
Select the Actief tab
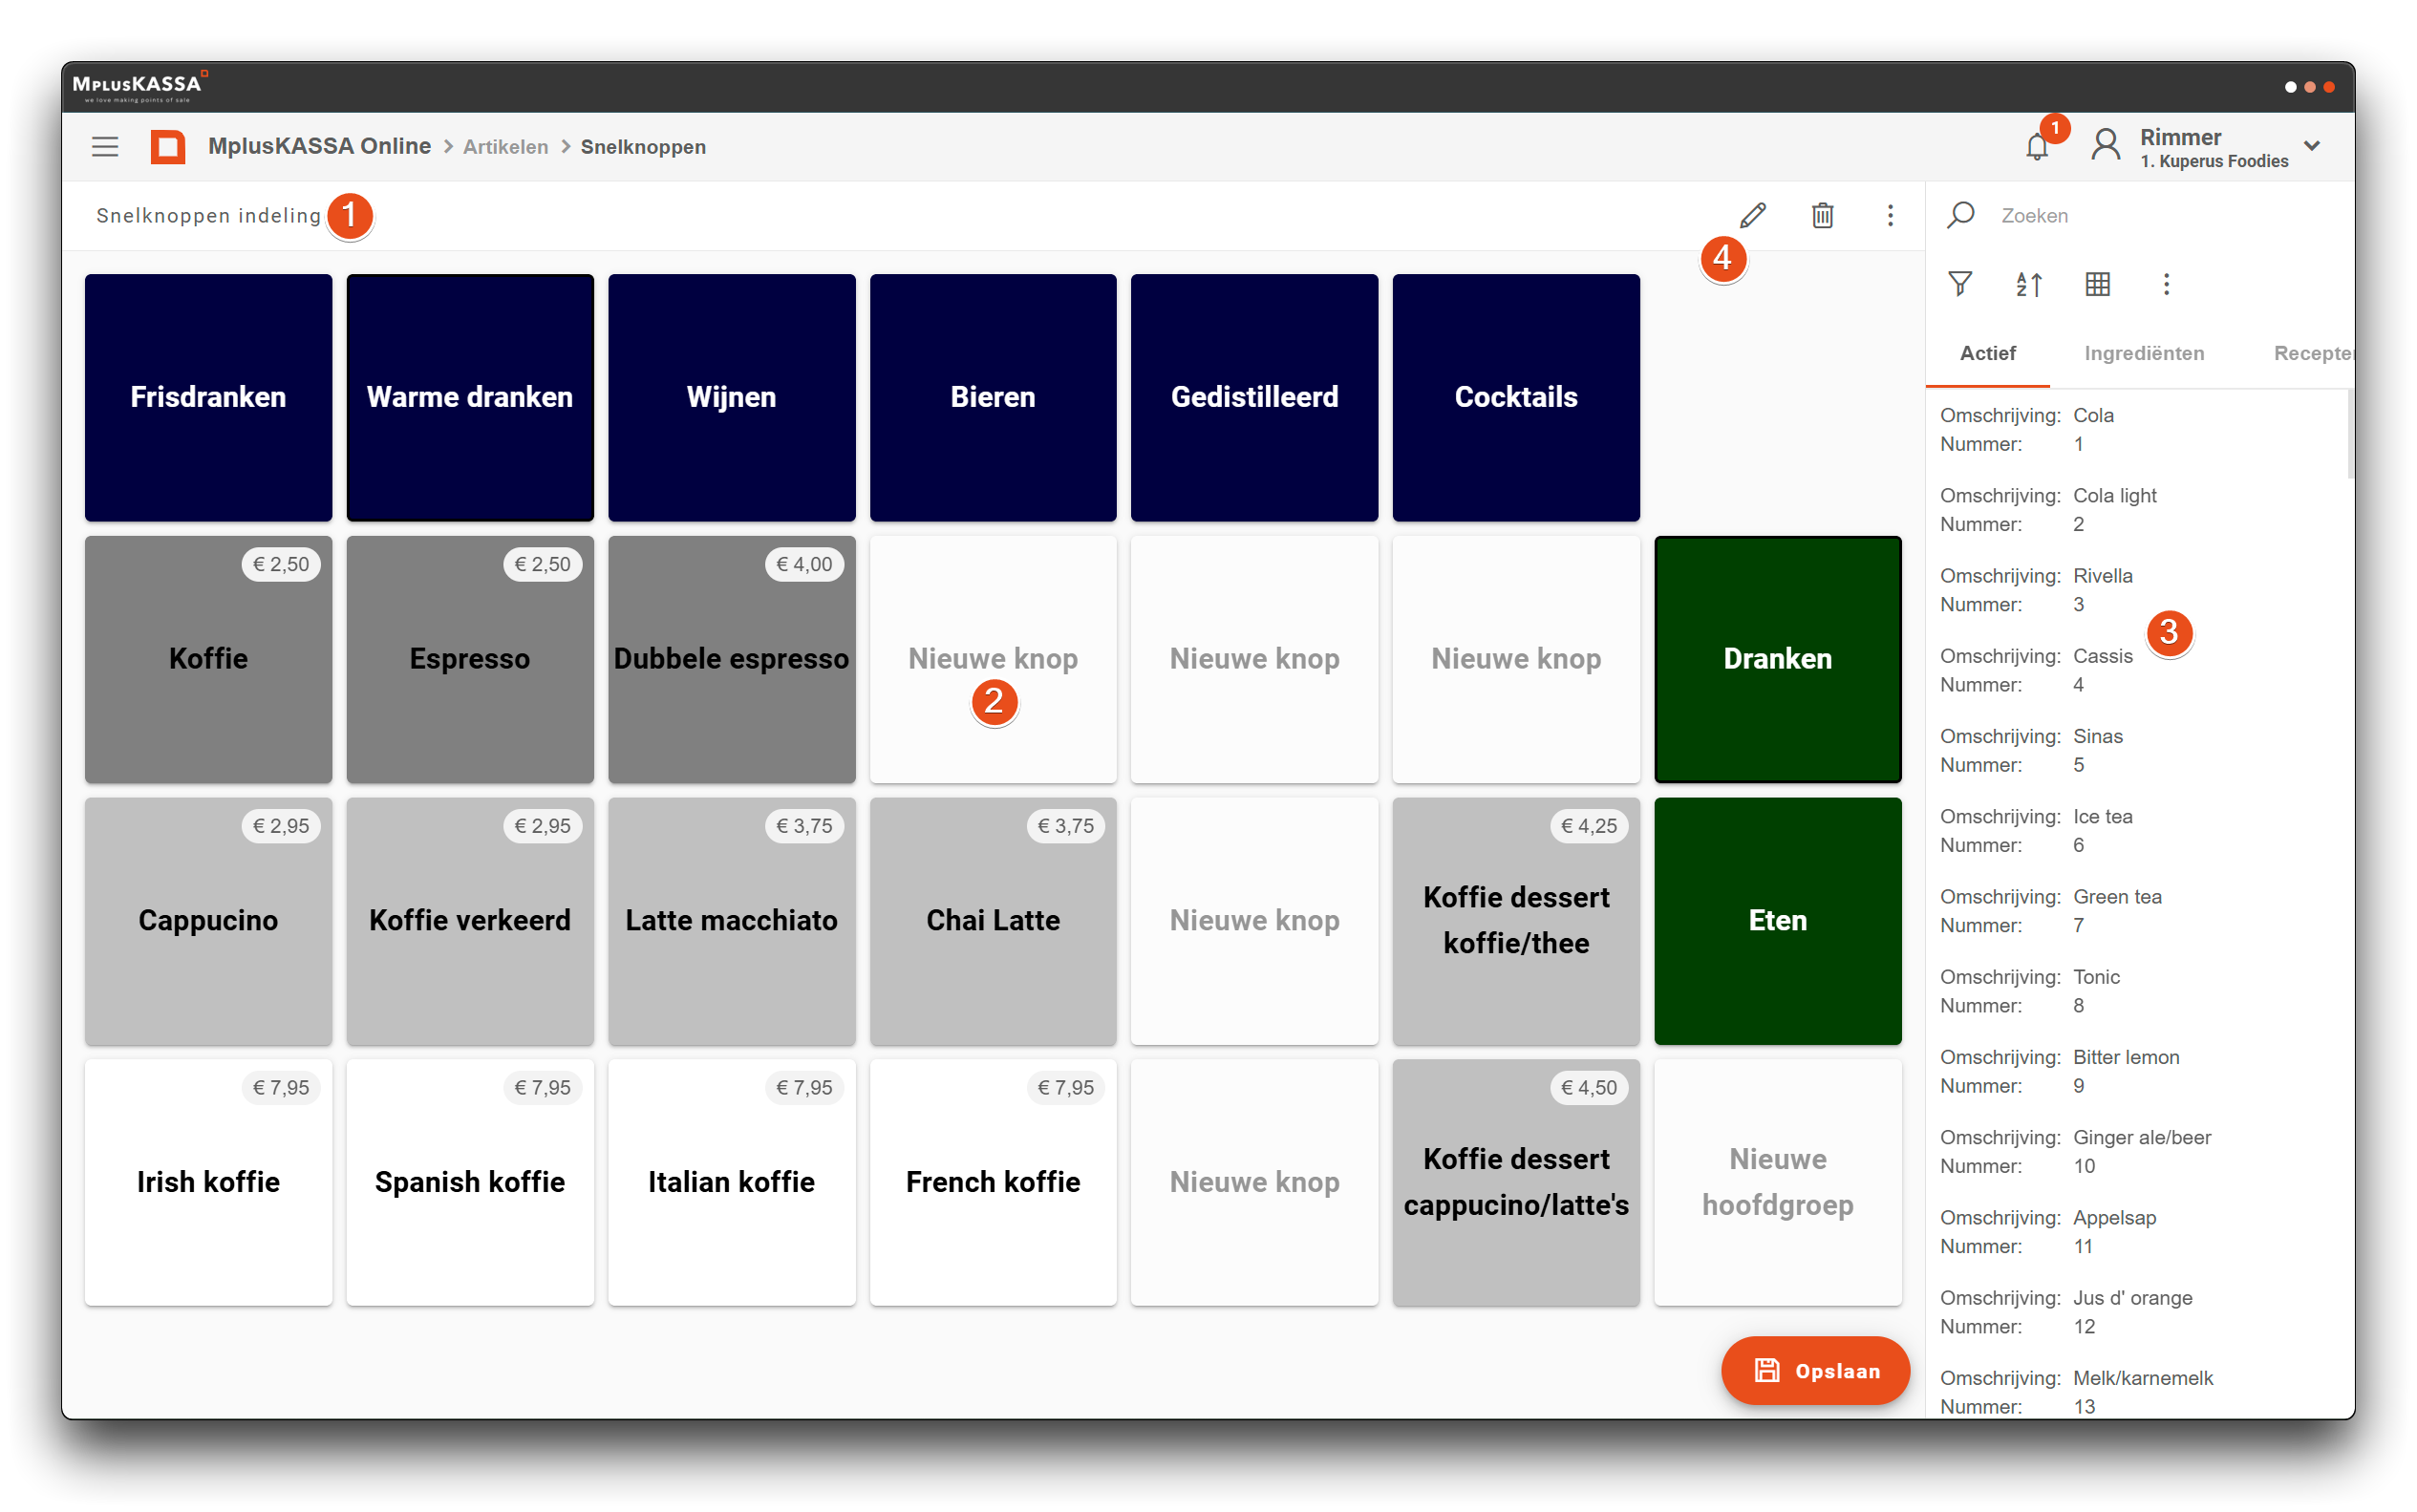1987,353
